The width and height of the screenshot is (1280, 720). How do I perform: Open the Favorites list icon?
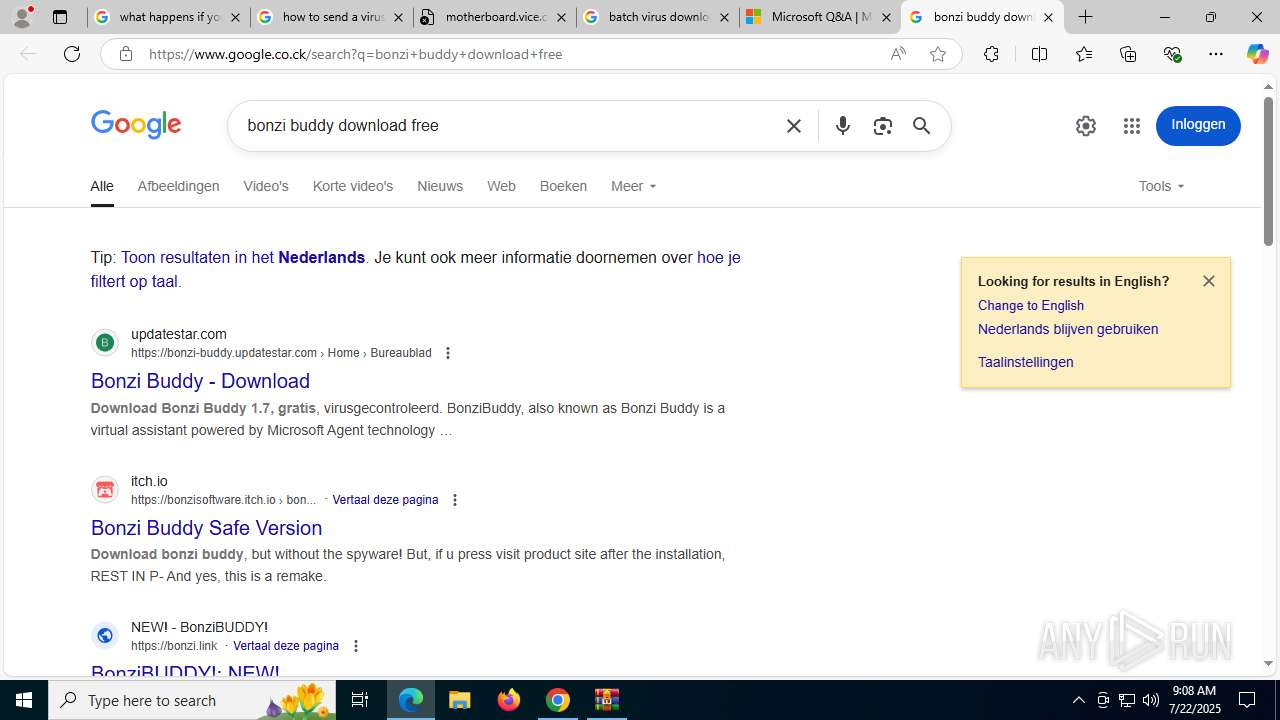click(1084, 54)
